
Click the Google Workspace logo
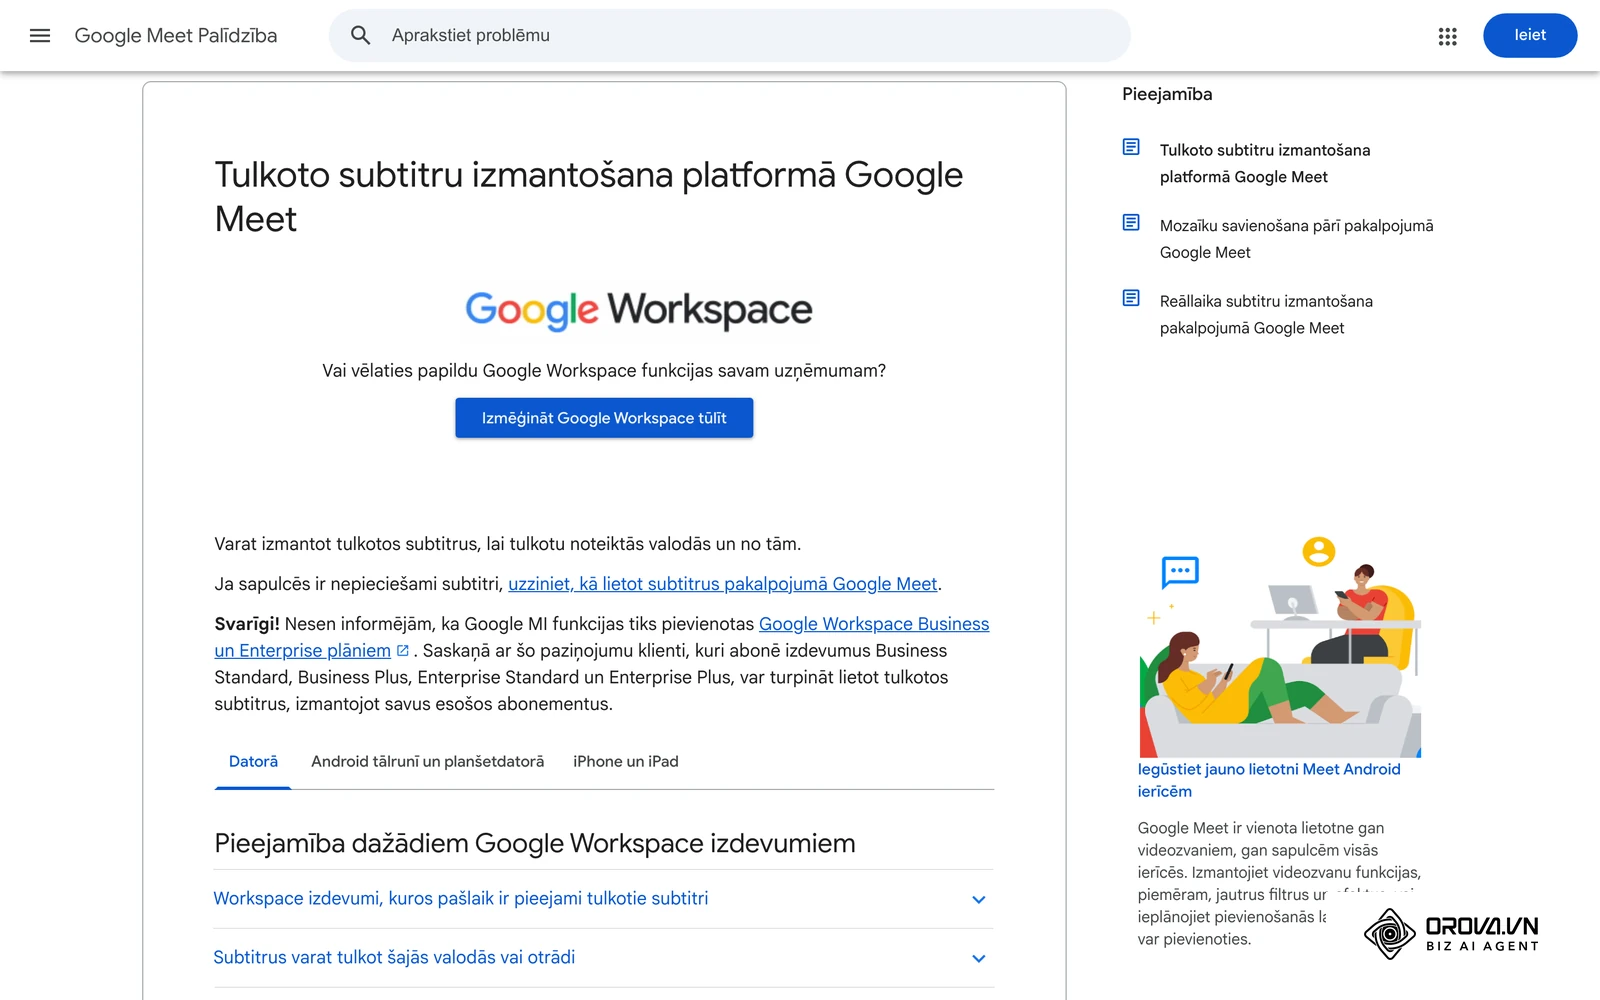coord(639,310)
